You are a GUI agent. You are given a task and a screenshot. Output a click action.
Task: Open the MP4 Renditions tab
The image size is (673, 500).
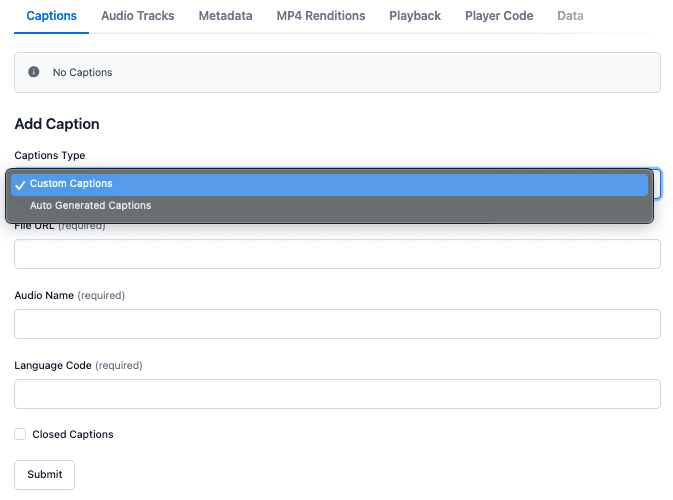tap(320, 16)
